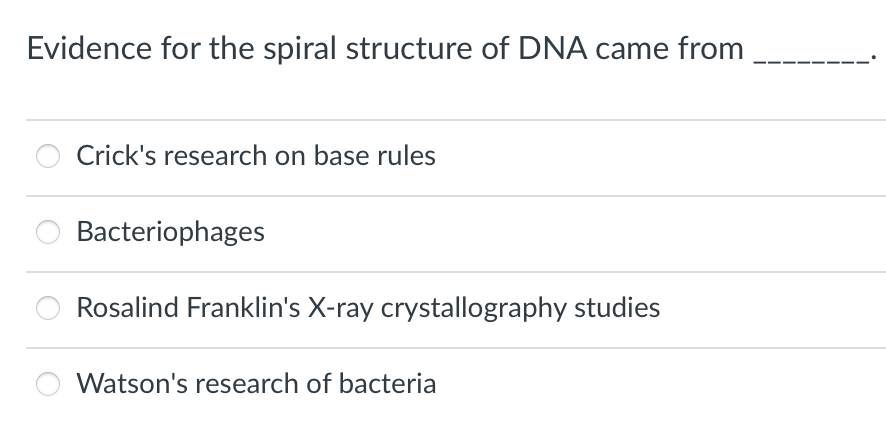Viewport: 886px width, 436px height.
Task: Click the word "Franklin's" in the third option
Action: coord(243,308)
